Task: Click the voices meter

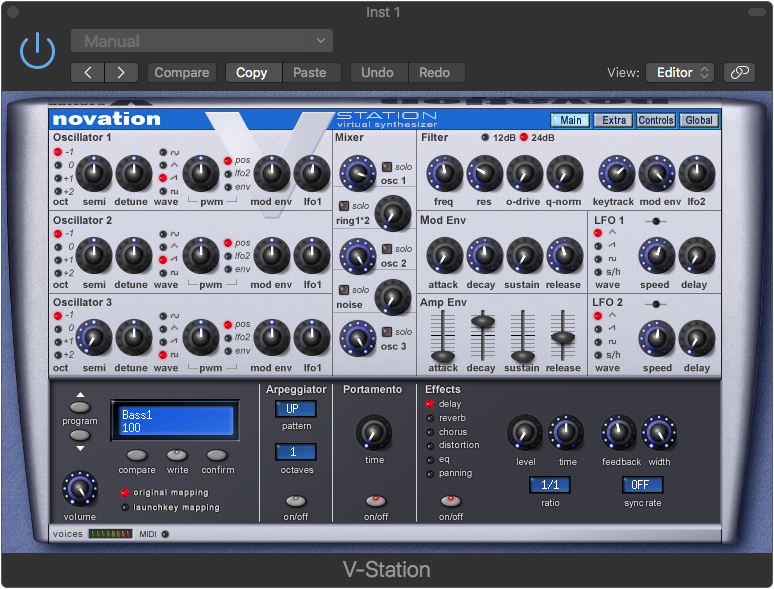Action: click(111, 534)
